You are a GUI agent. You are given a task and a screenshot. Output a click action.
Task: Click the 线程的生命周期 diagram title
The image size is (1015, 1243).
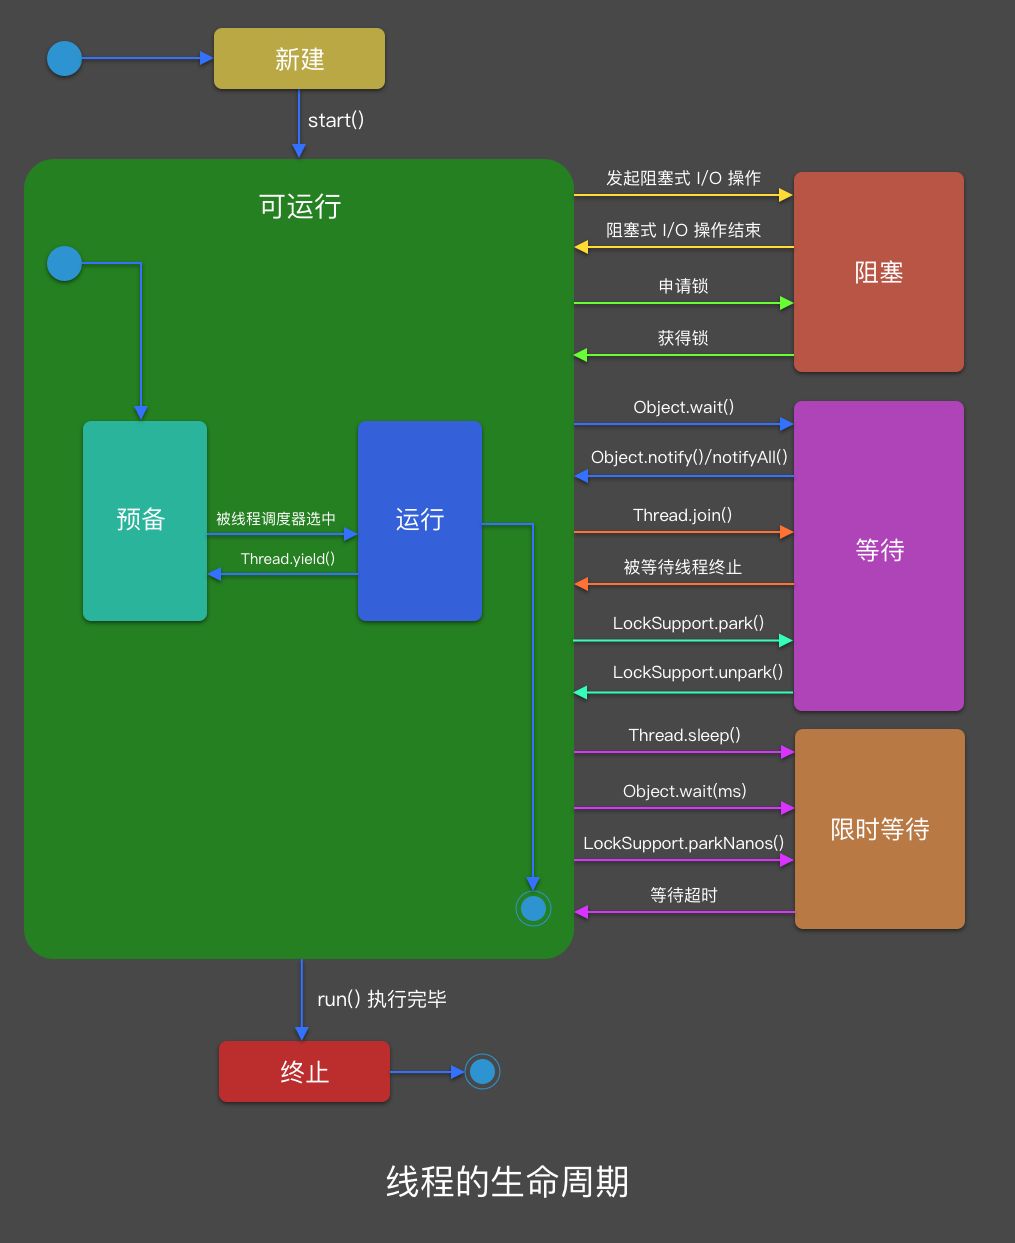pos(507,1181)
